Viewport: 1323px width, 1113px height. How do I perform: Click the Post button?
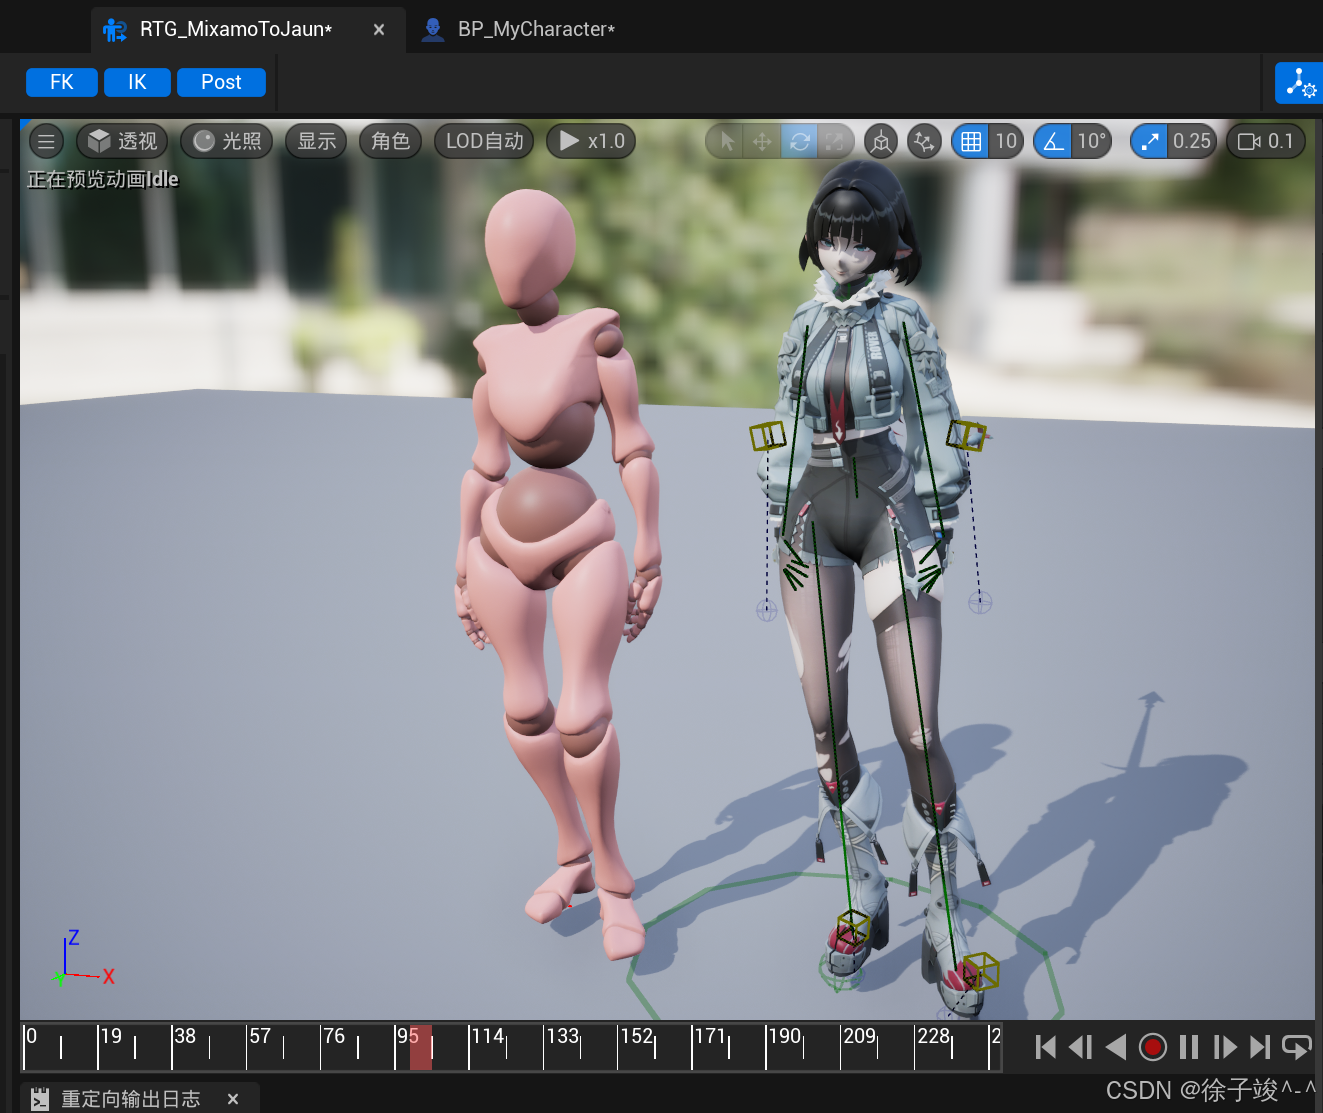click(221, 82)
